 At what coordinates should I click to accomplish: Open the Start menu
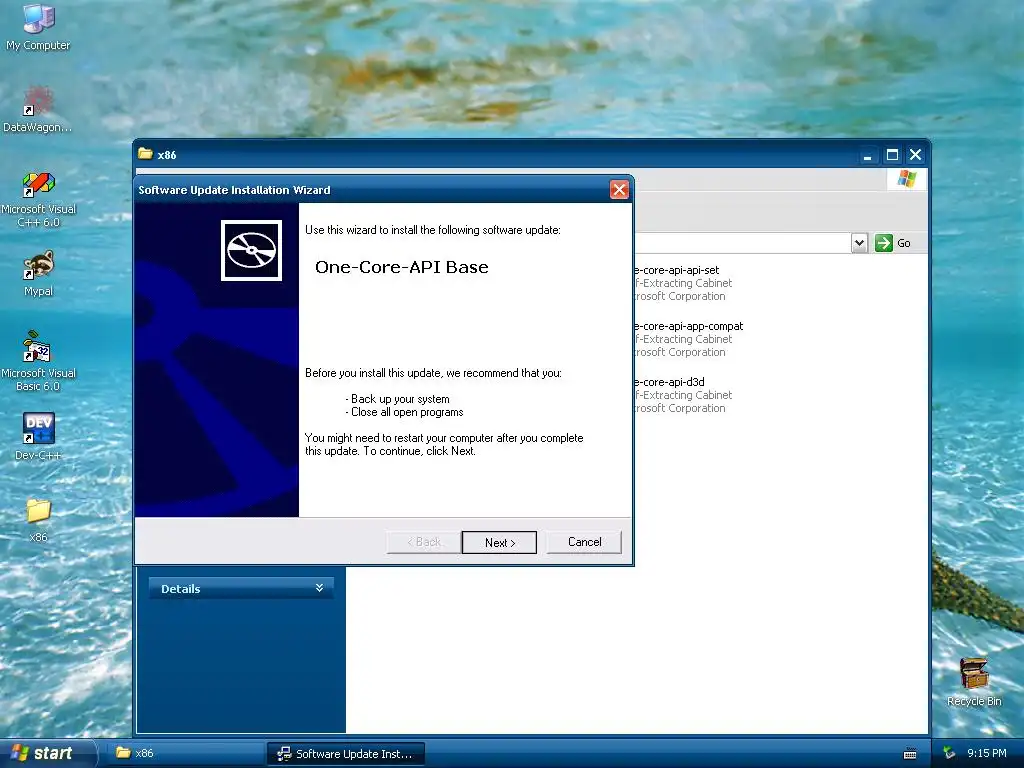(47, 753)
